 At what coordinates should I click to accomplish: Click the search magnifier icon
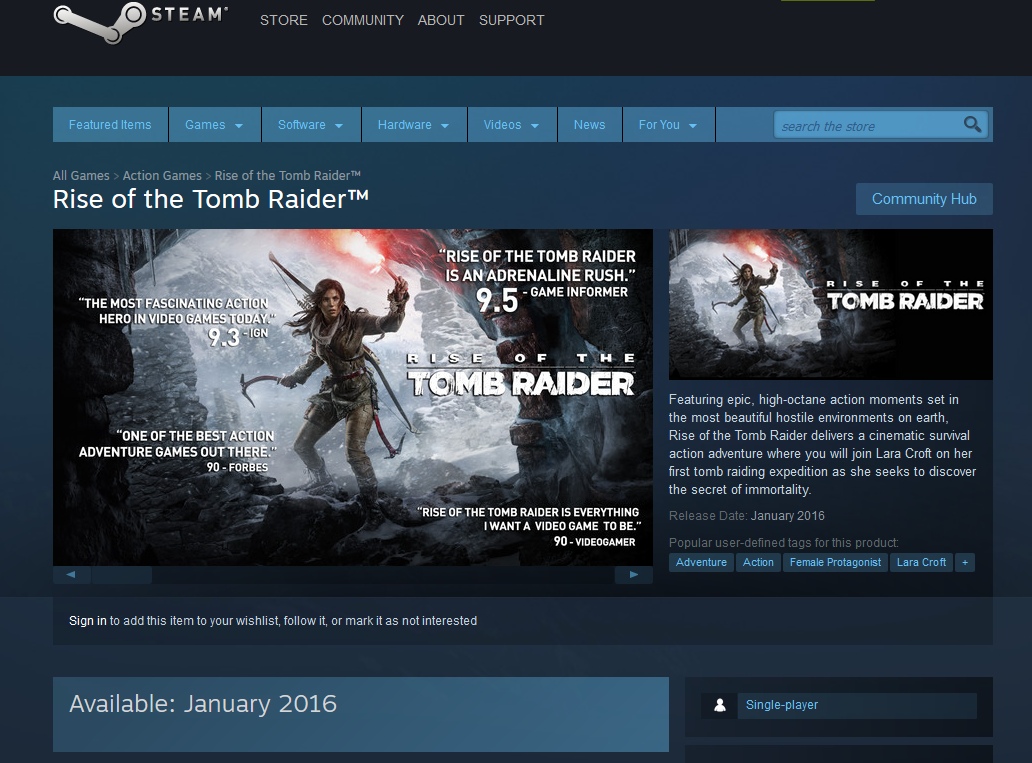(972, 124)
